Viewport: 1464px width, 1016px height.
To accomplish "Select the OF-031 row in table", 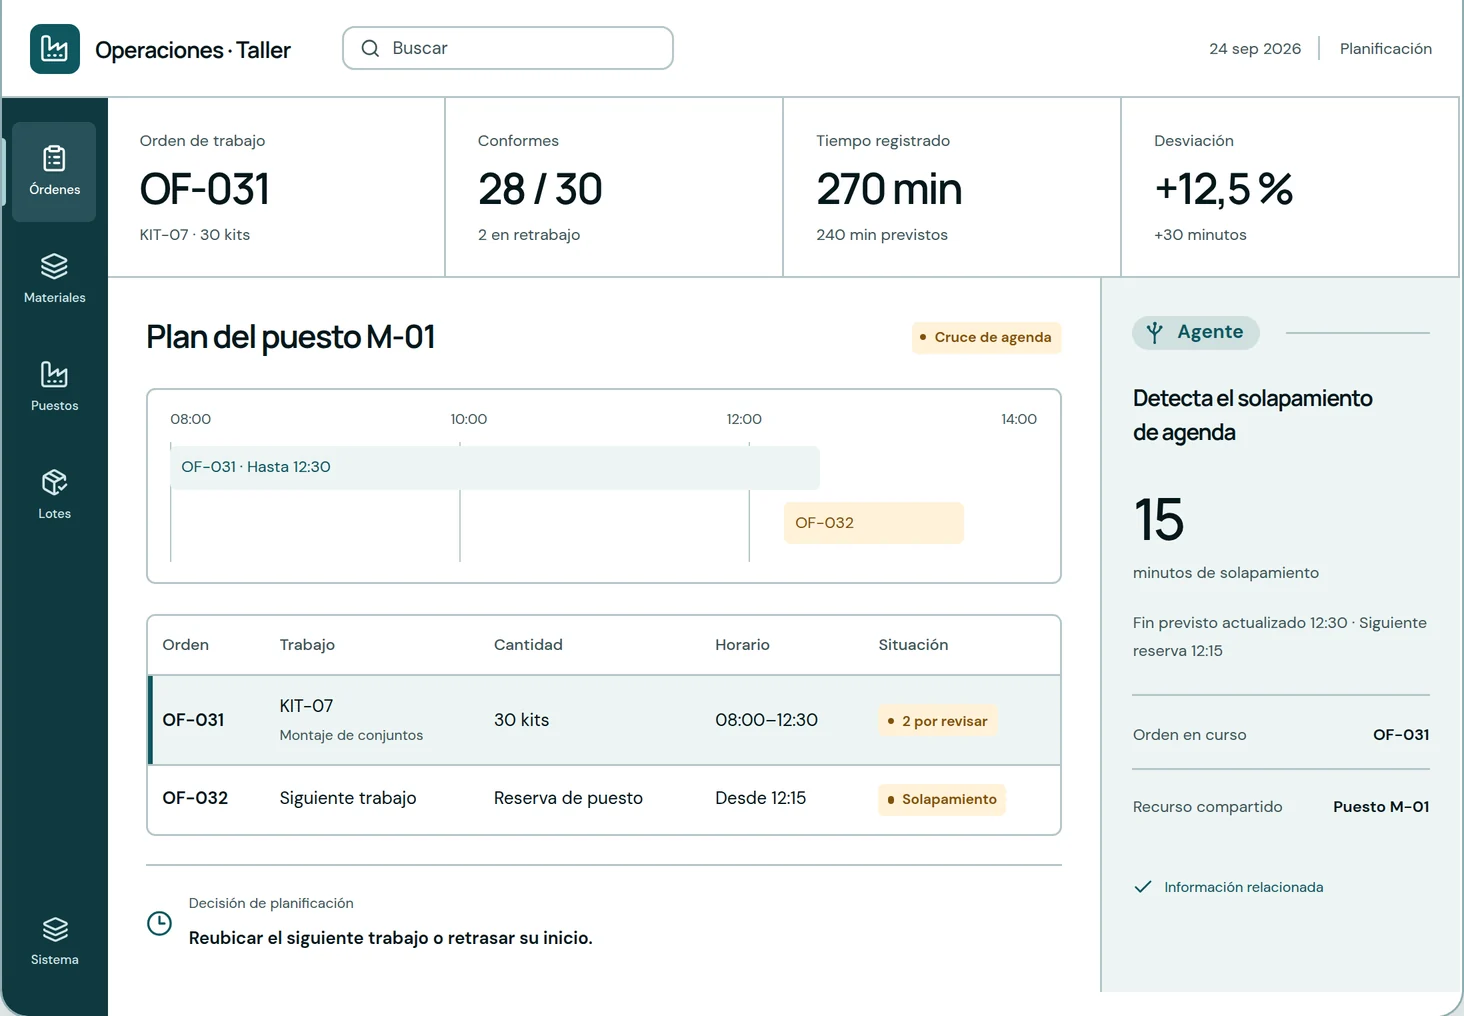I will pyautogui.click(x=604, y=720).
